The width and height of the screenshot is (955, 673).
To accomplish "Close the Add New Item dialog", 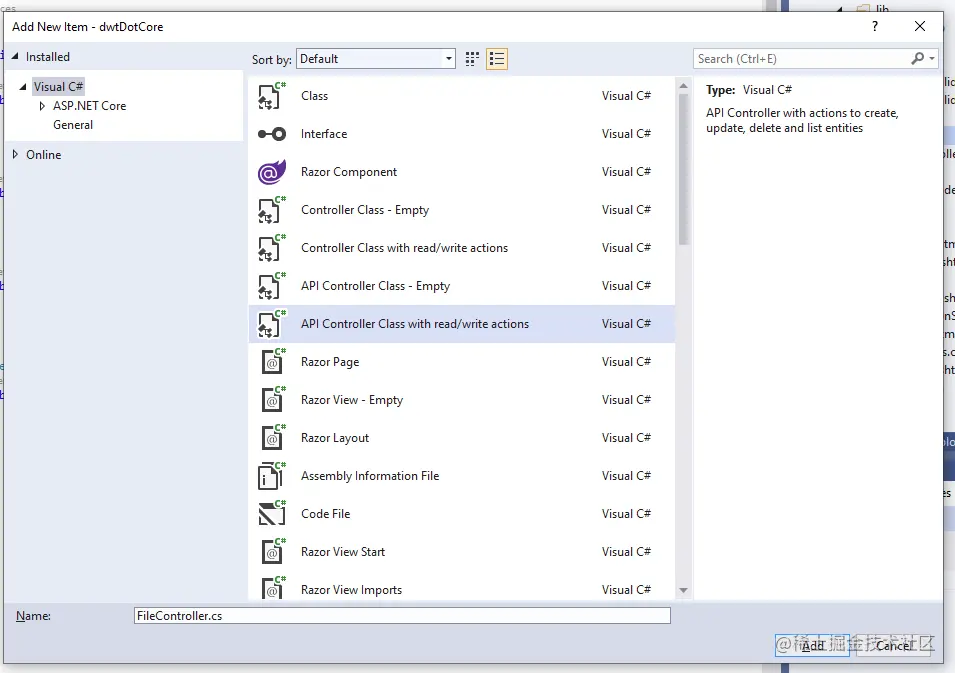I will tap(920, 26).
